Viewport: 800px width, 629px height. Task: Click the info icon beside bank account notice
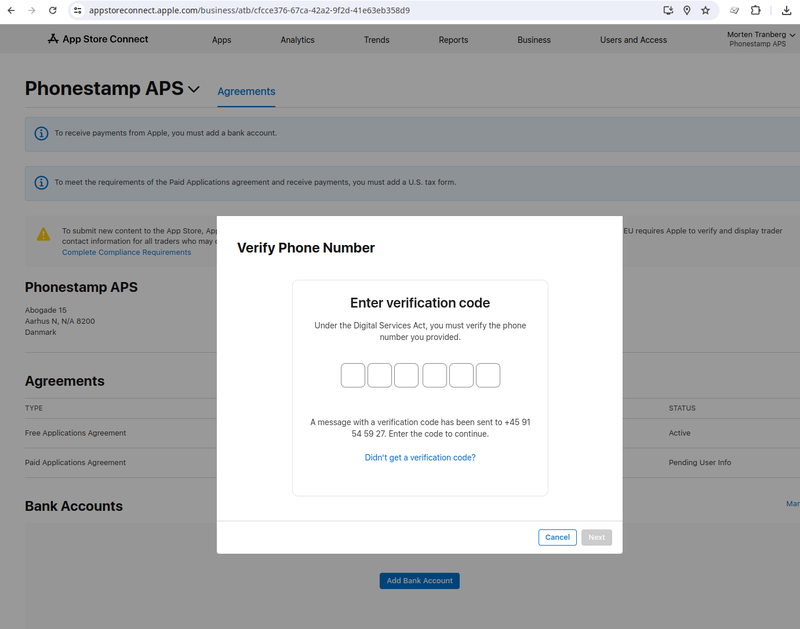click(x=41, y=133)
